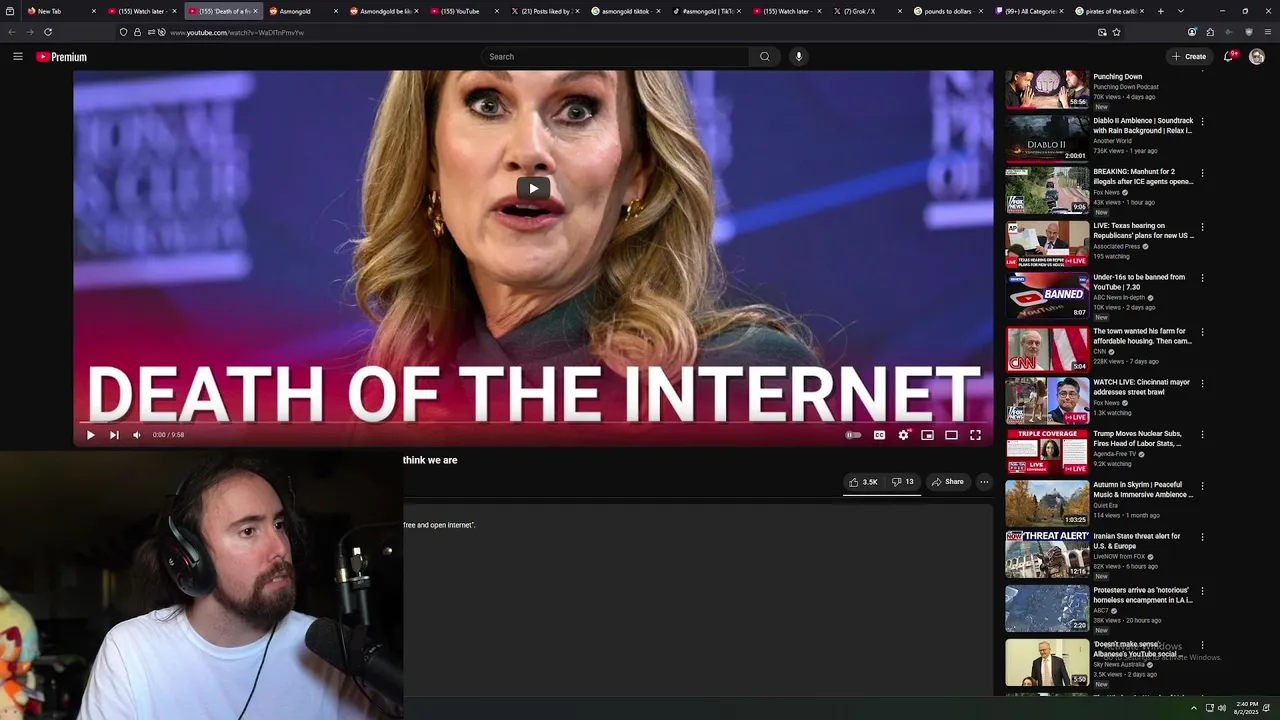Open the YouTube hamburger guide menu
Image resolution: width=1280 pixels, height=720 pixels.
point(18,57)
